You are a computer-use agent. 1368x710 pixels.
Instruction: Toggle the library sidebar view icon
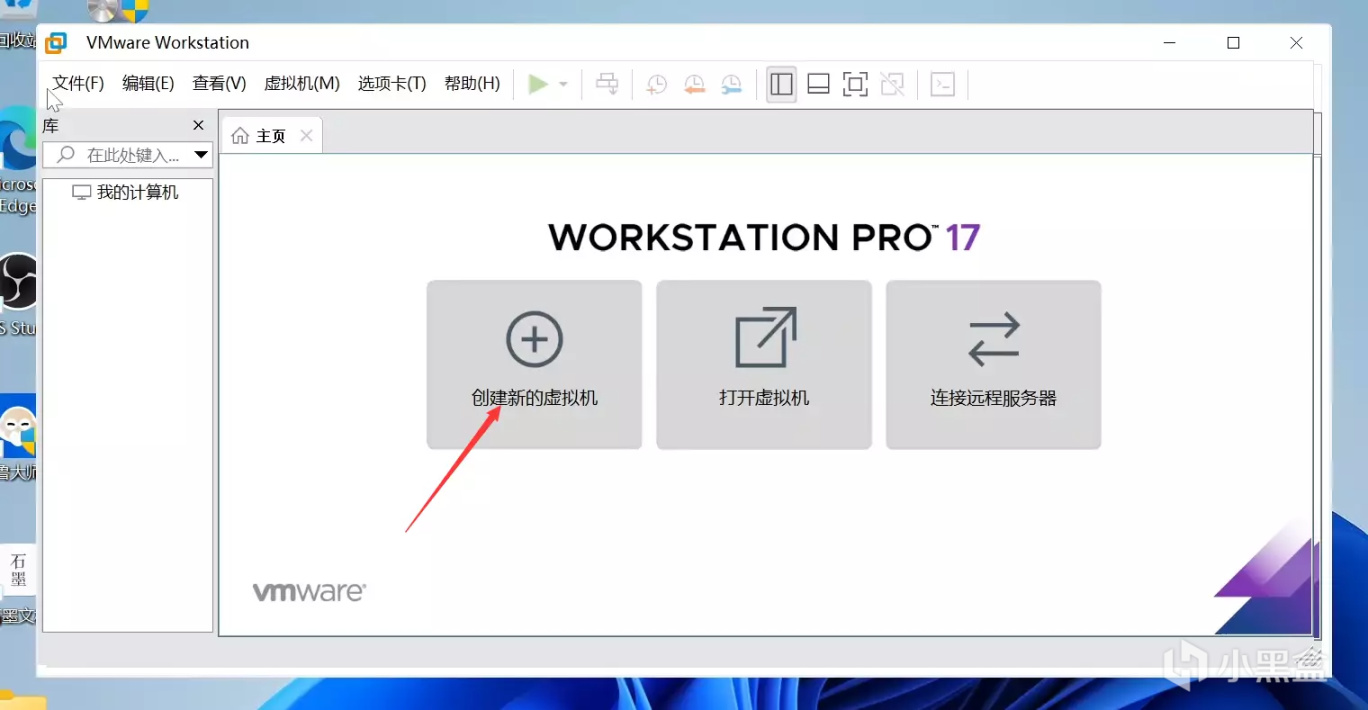[782, 85]
